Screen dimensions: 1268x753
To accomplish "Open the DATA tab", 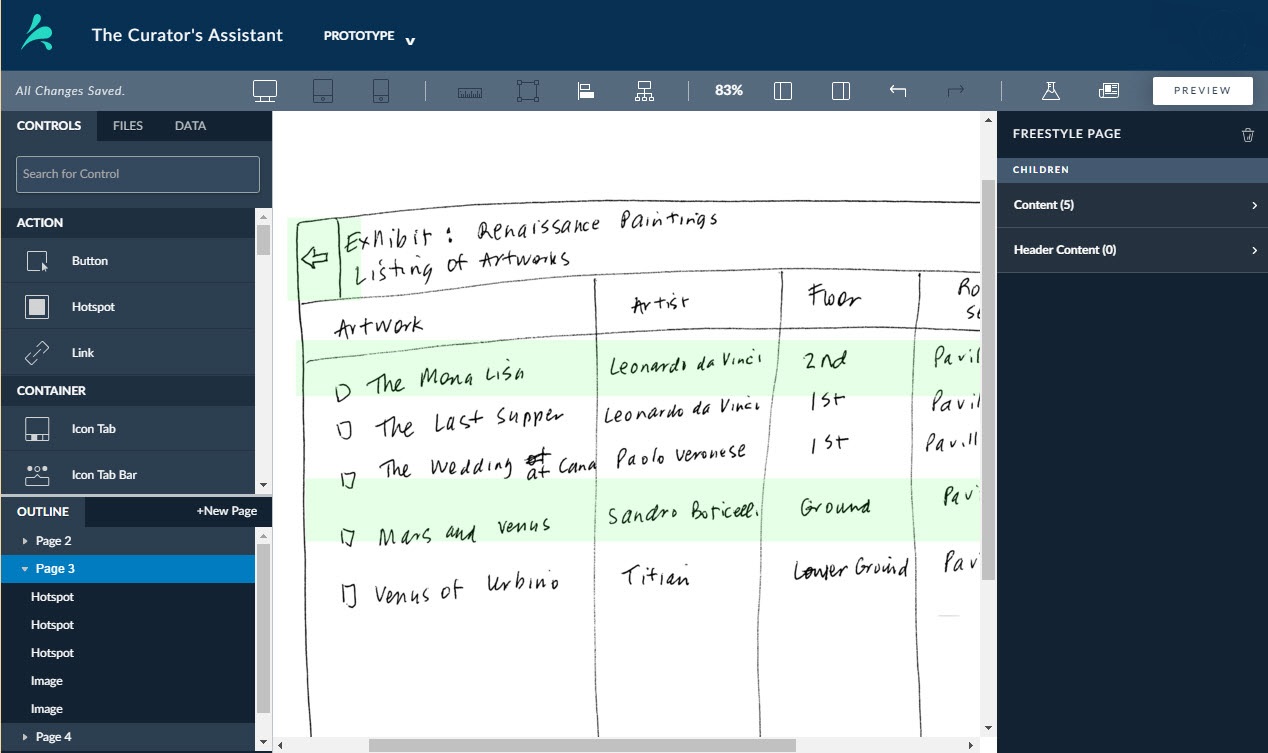I will click(x=190, y=126).
